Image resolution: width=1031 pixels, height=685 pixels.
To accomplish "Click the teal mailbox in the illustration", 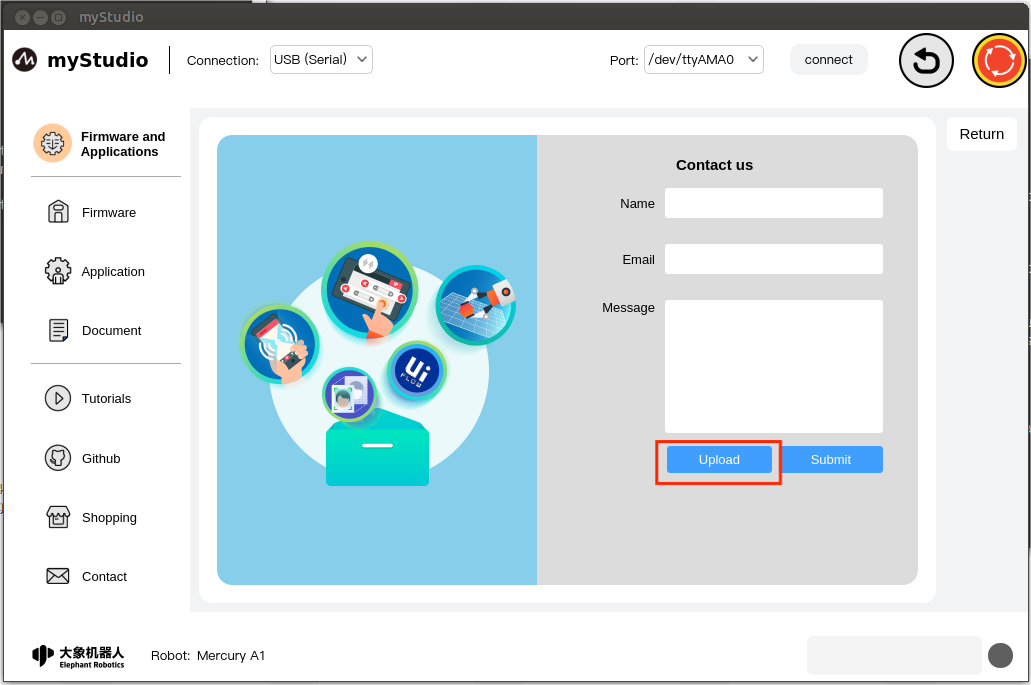I will coord(377,448).
